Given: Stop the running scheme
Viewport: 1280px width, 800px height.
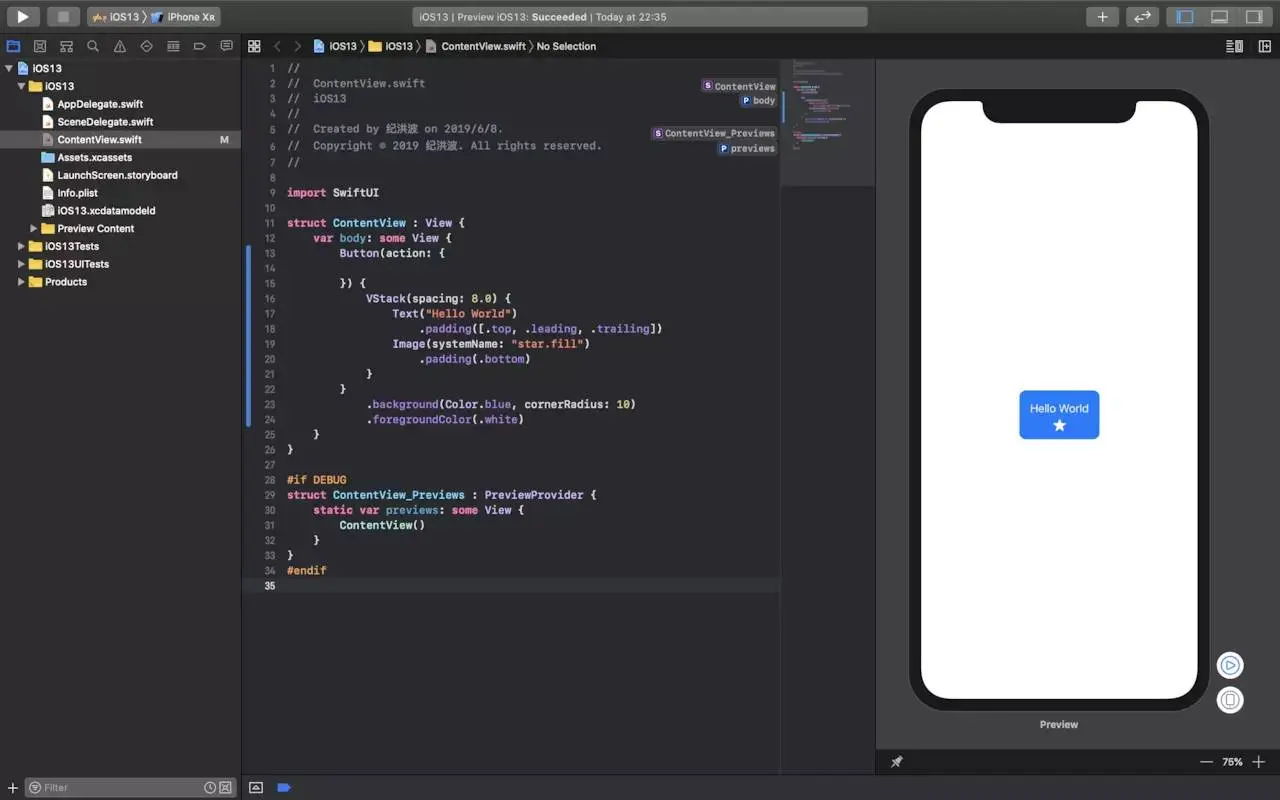Looking at the screenshot, I should (x=63, y=16).
